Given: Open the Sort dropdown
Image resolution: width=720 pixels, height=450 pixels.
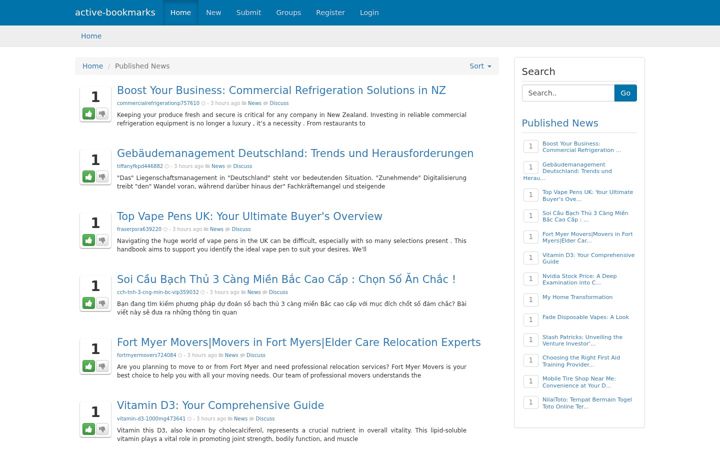Looking at the screenshot, I should point(480,66).
